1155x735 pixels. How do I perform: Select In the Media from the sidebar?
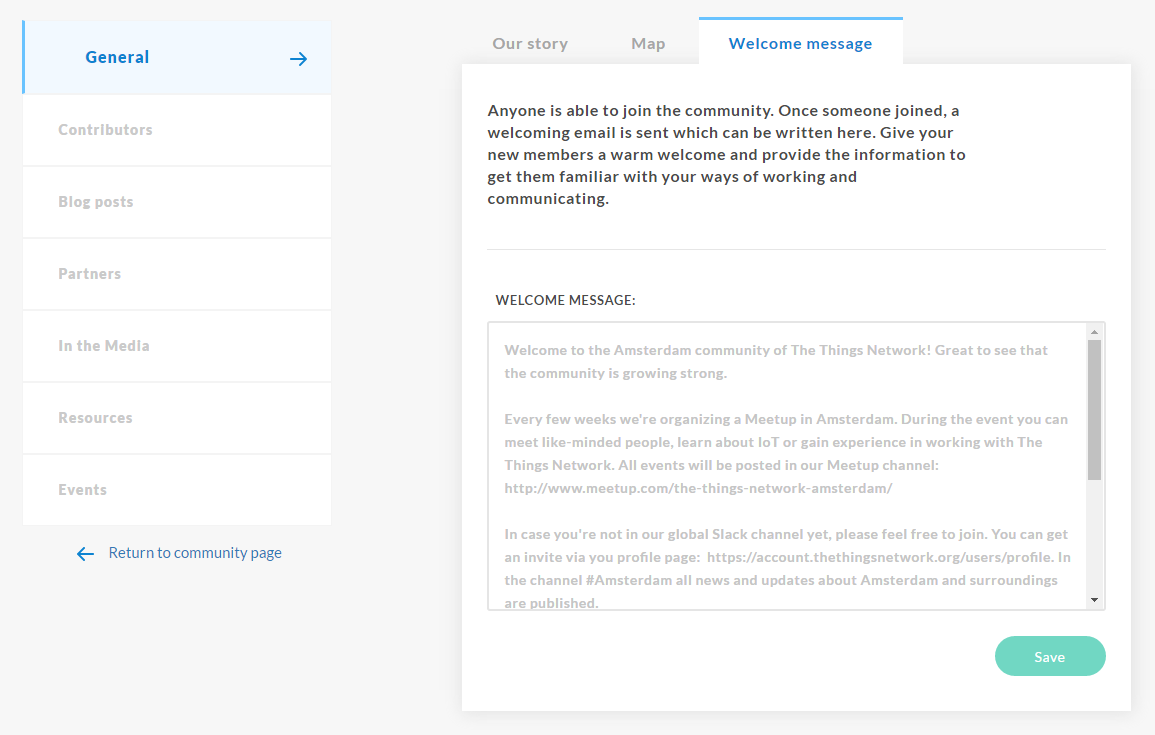coord(104,346)
